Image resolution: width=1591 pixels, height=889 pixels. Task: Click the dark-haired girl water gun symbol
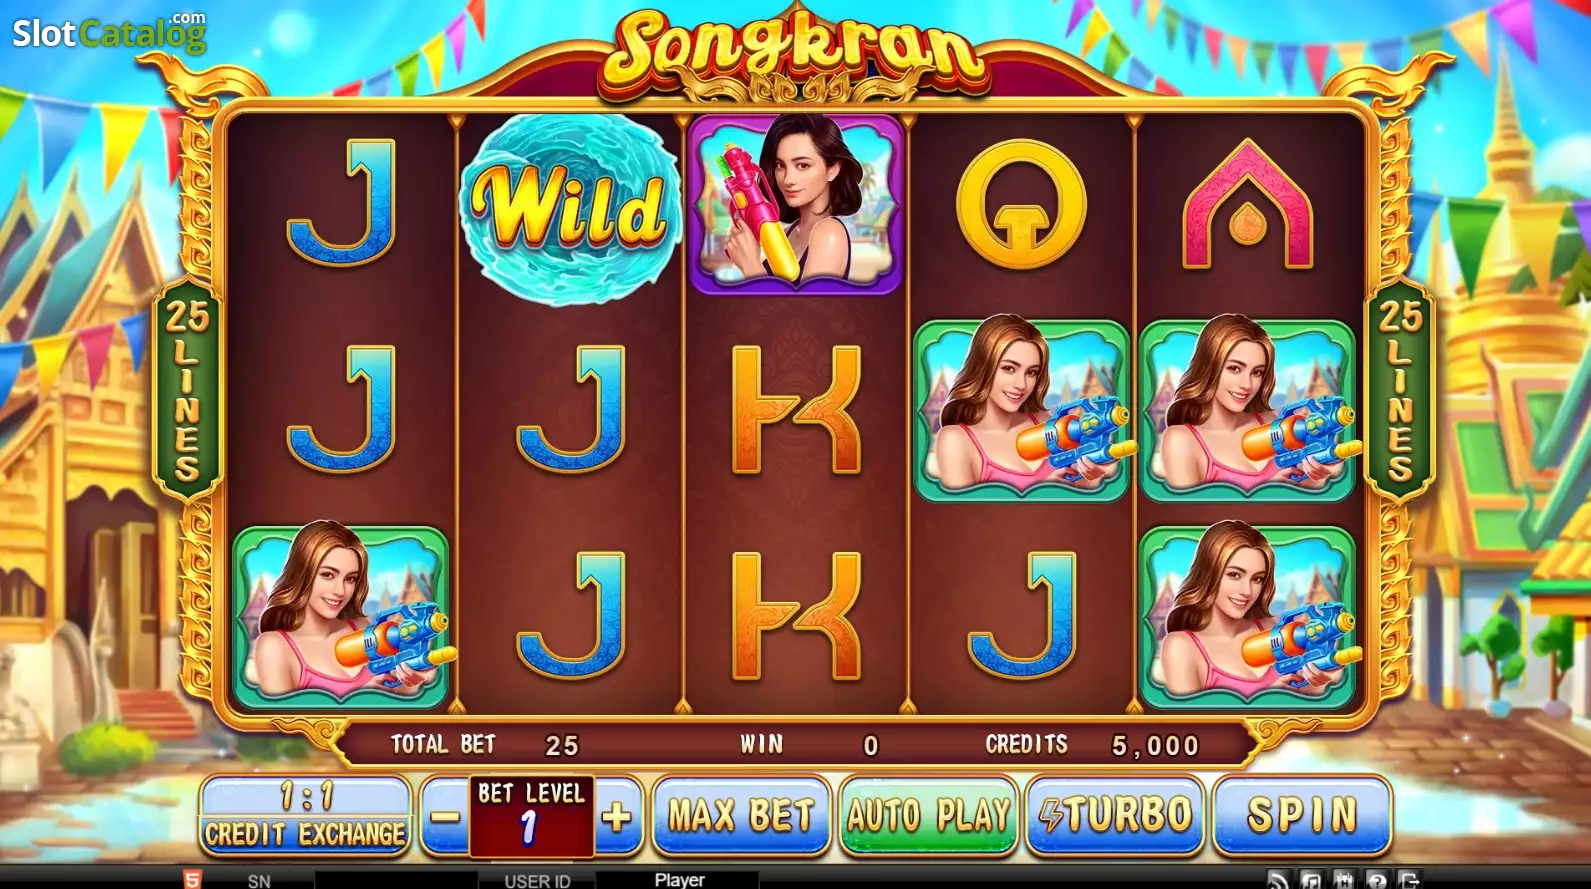796,203
